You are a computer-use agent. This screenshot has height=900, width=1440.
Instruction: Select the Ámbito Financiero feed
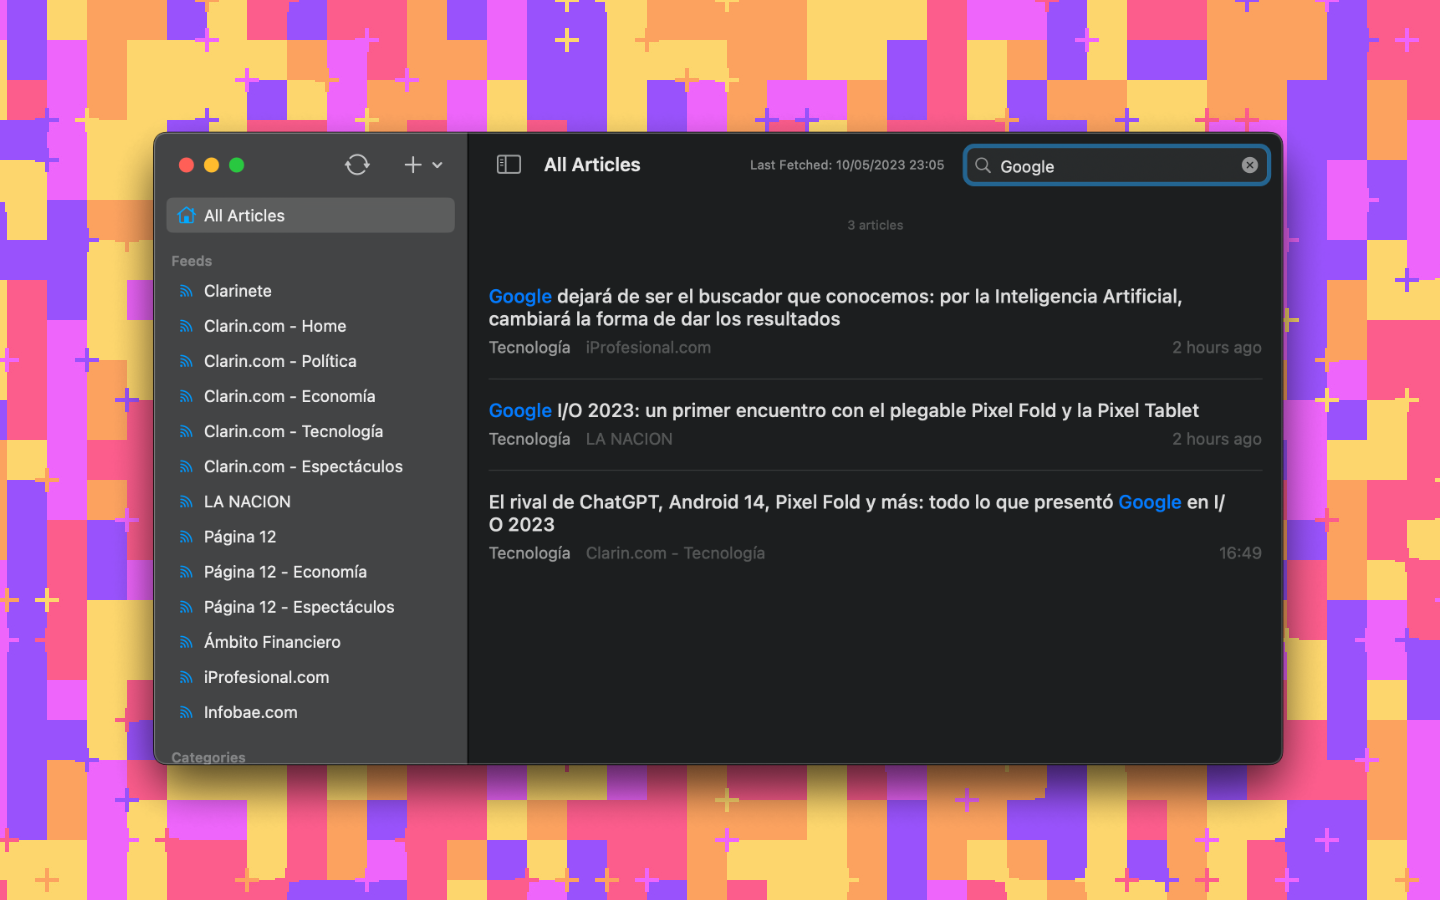[310, 642]
